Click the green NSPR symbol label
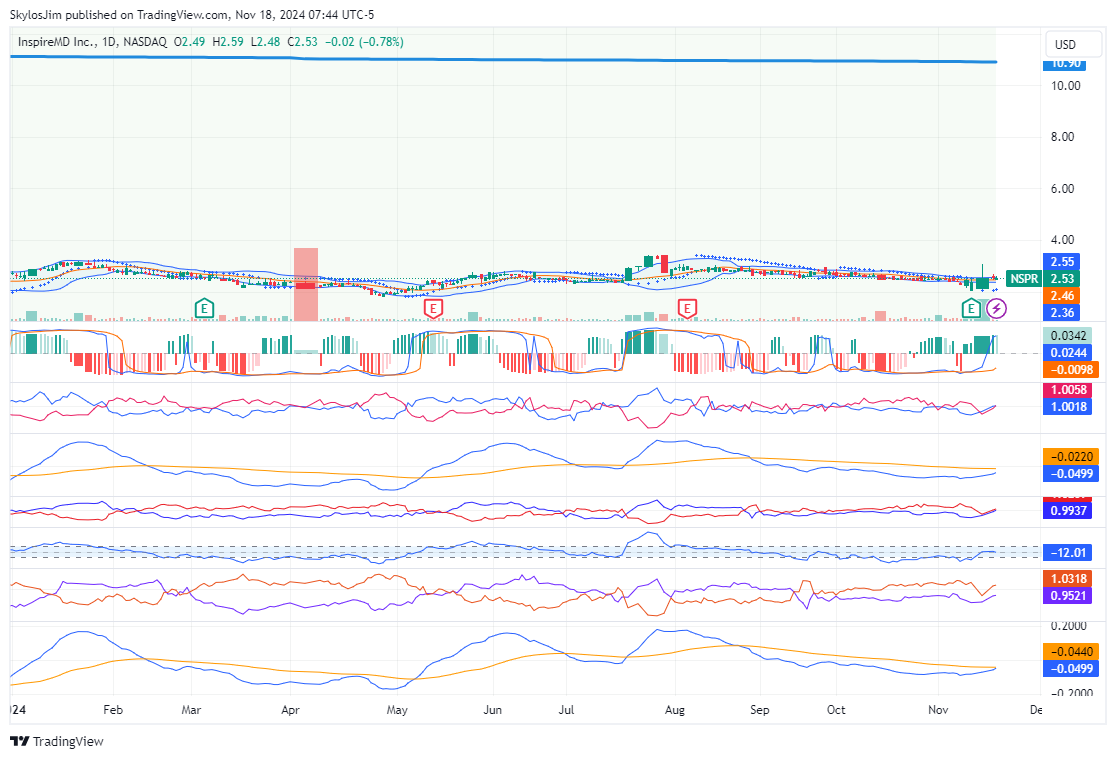The image size is (1116, 759). tap(1023, 279)
